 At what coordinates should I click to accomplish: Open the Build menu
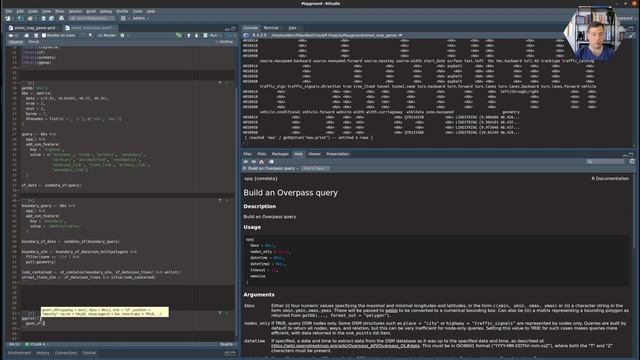pos(91,11)
